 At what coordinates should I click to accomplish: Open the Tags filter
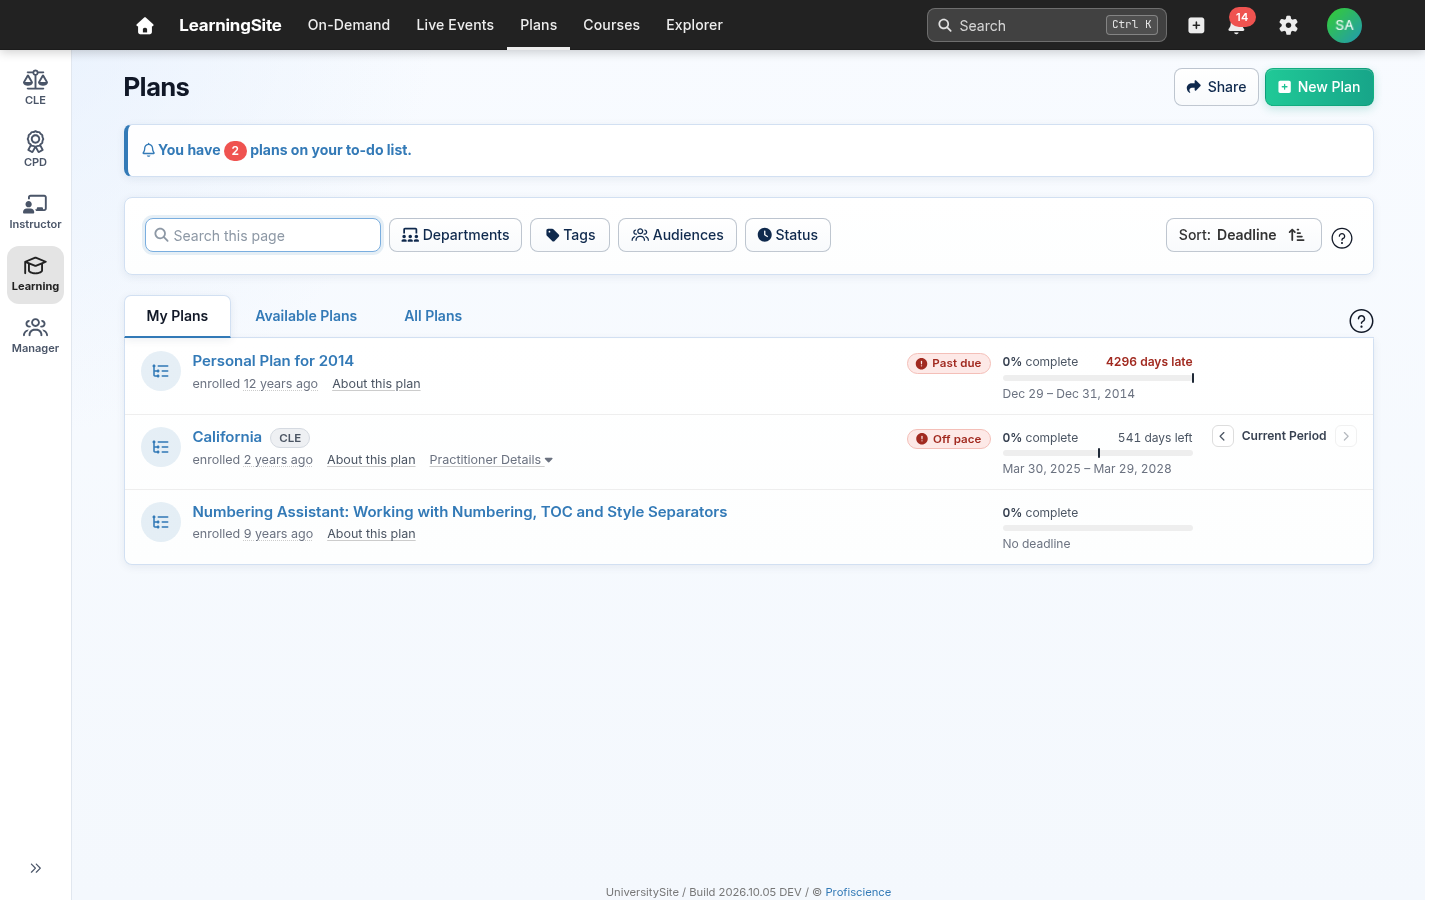pyautogui.click(x=570, y=235)
